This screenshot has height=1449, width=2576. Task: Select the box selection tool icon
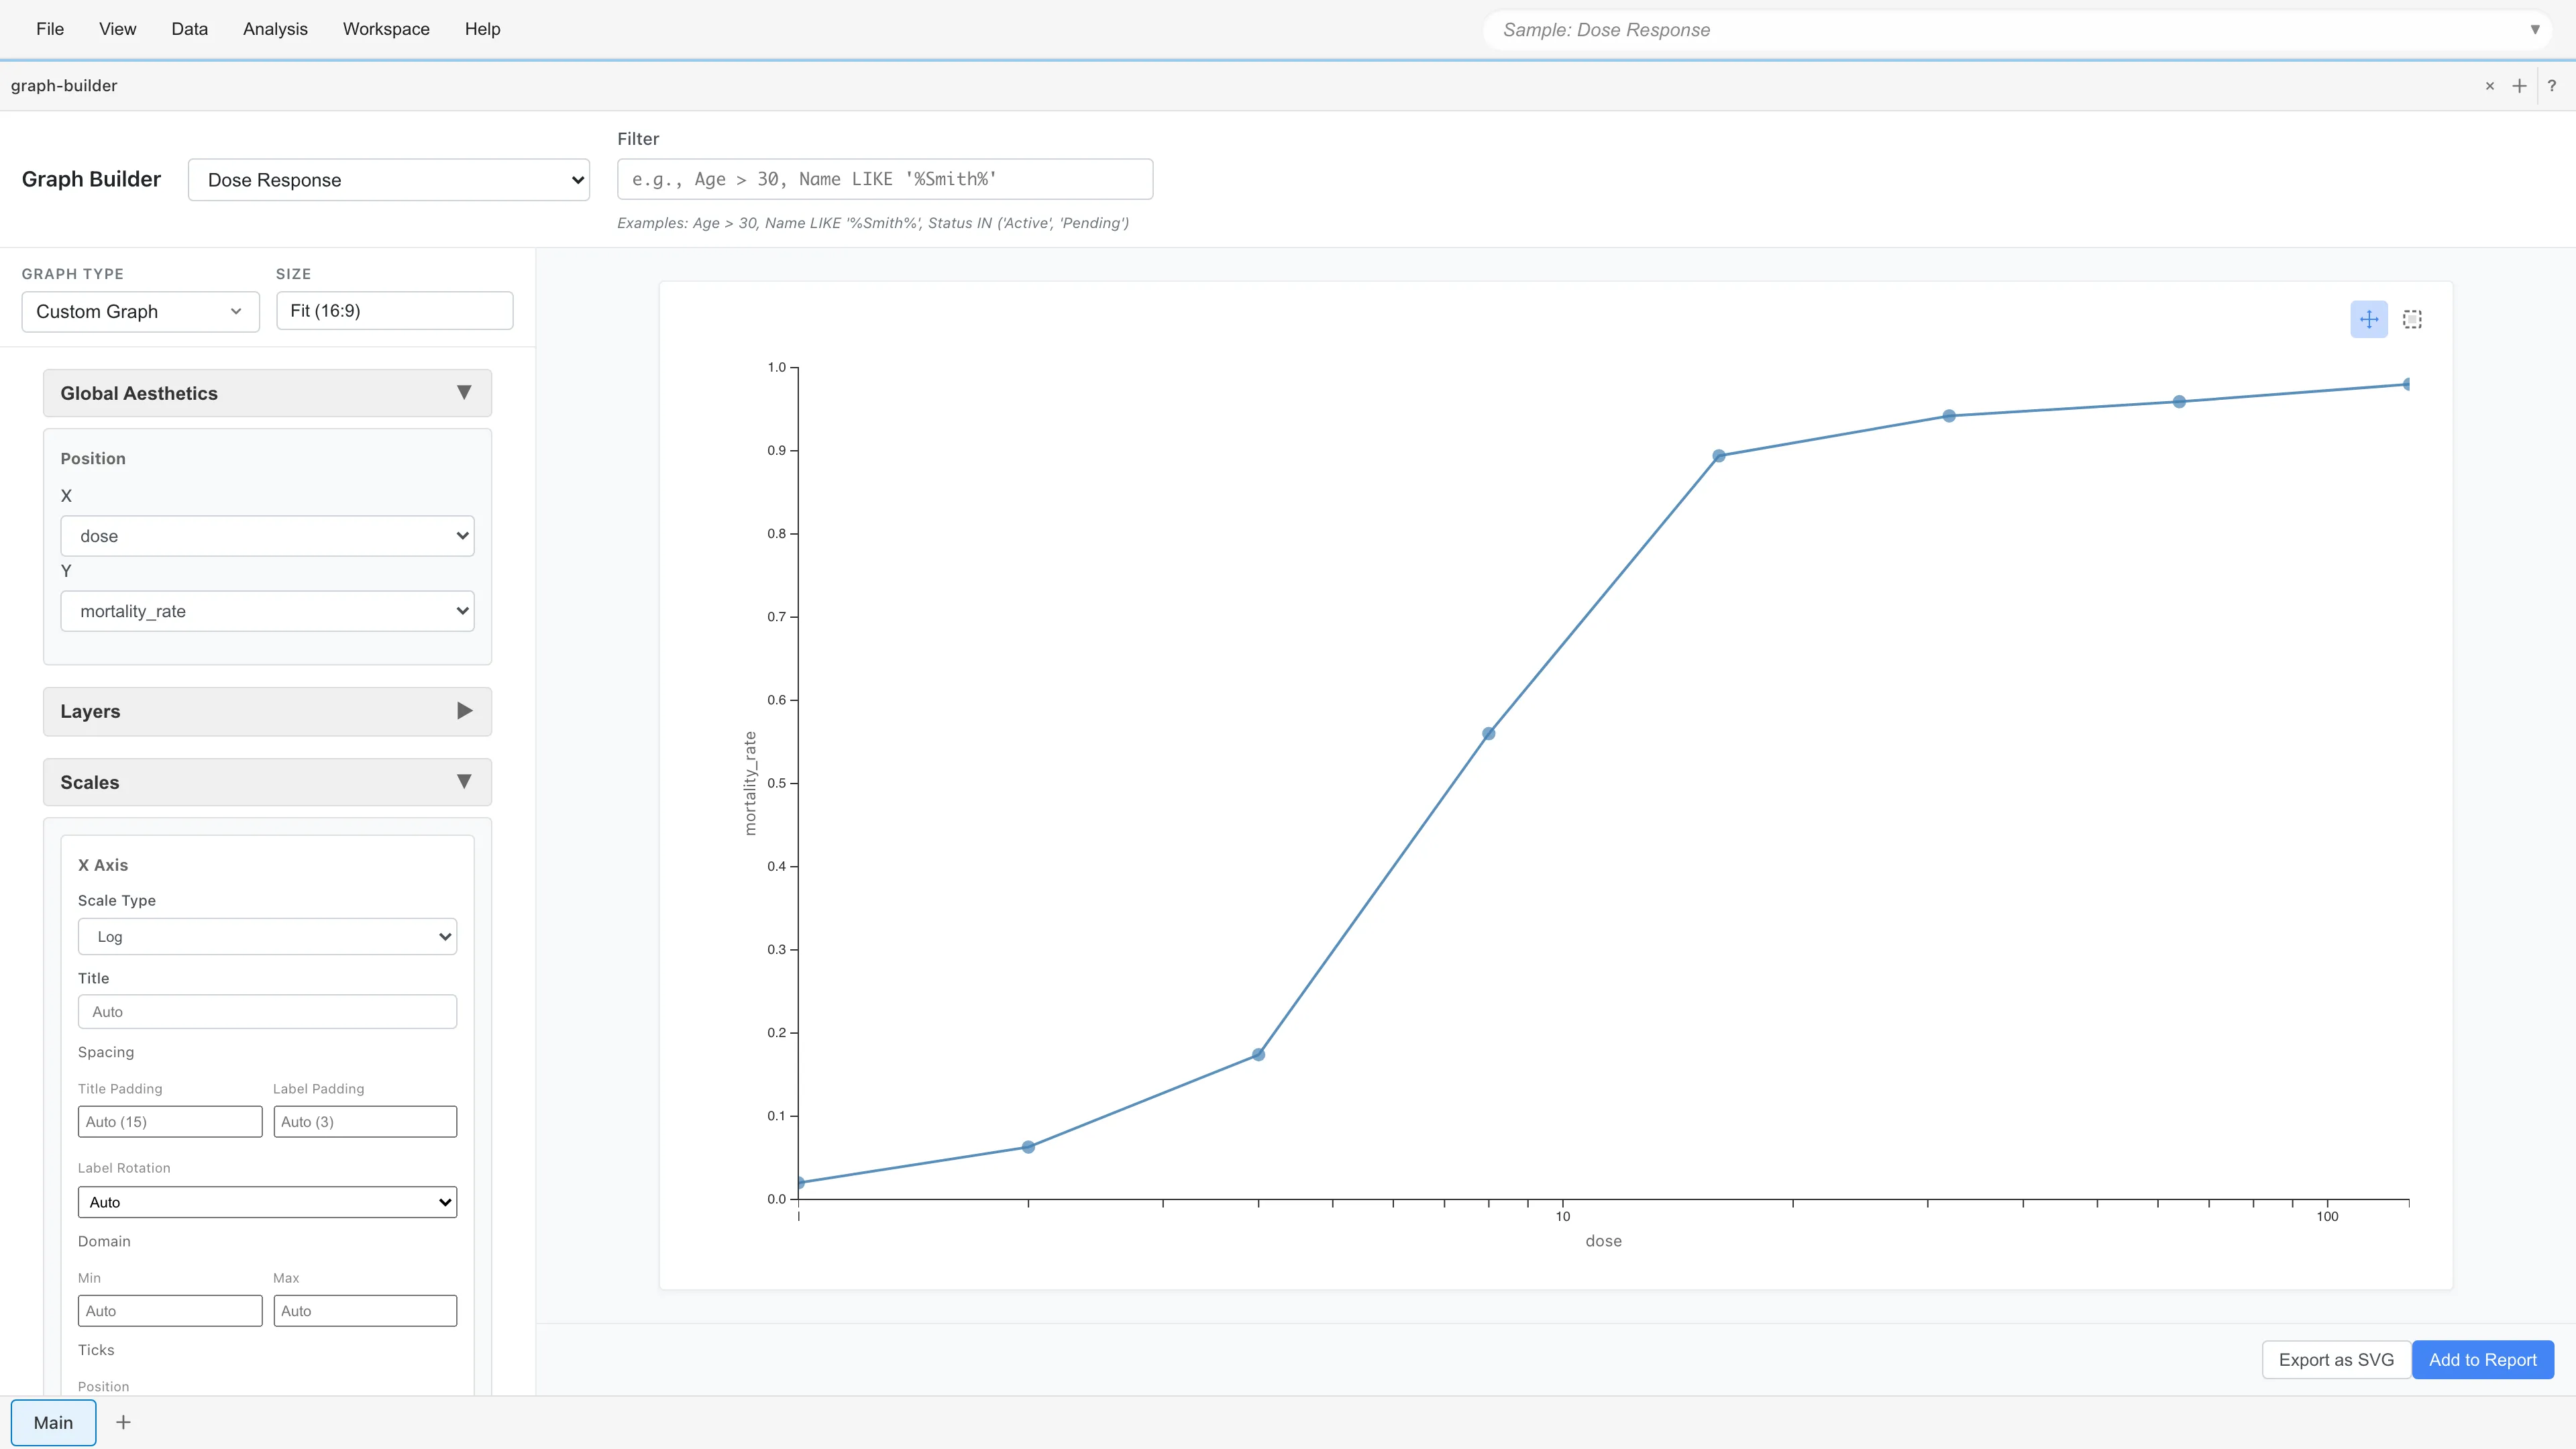coord(2412,319)
